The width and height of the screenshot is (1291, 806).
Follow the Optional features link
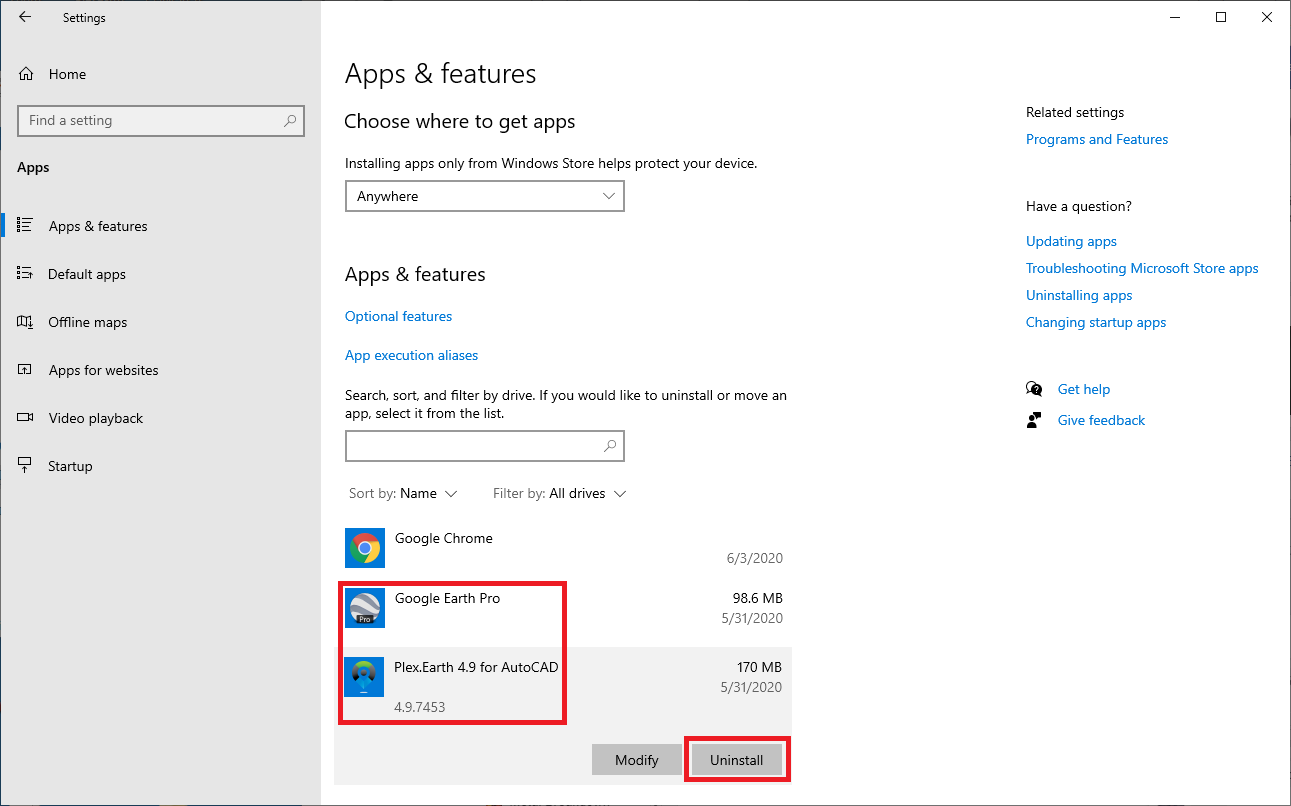pos(398,316)
